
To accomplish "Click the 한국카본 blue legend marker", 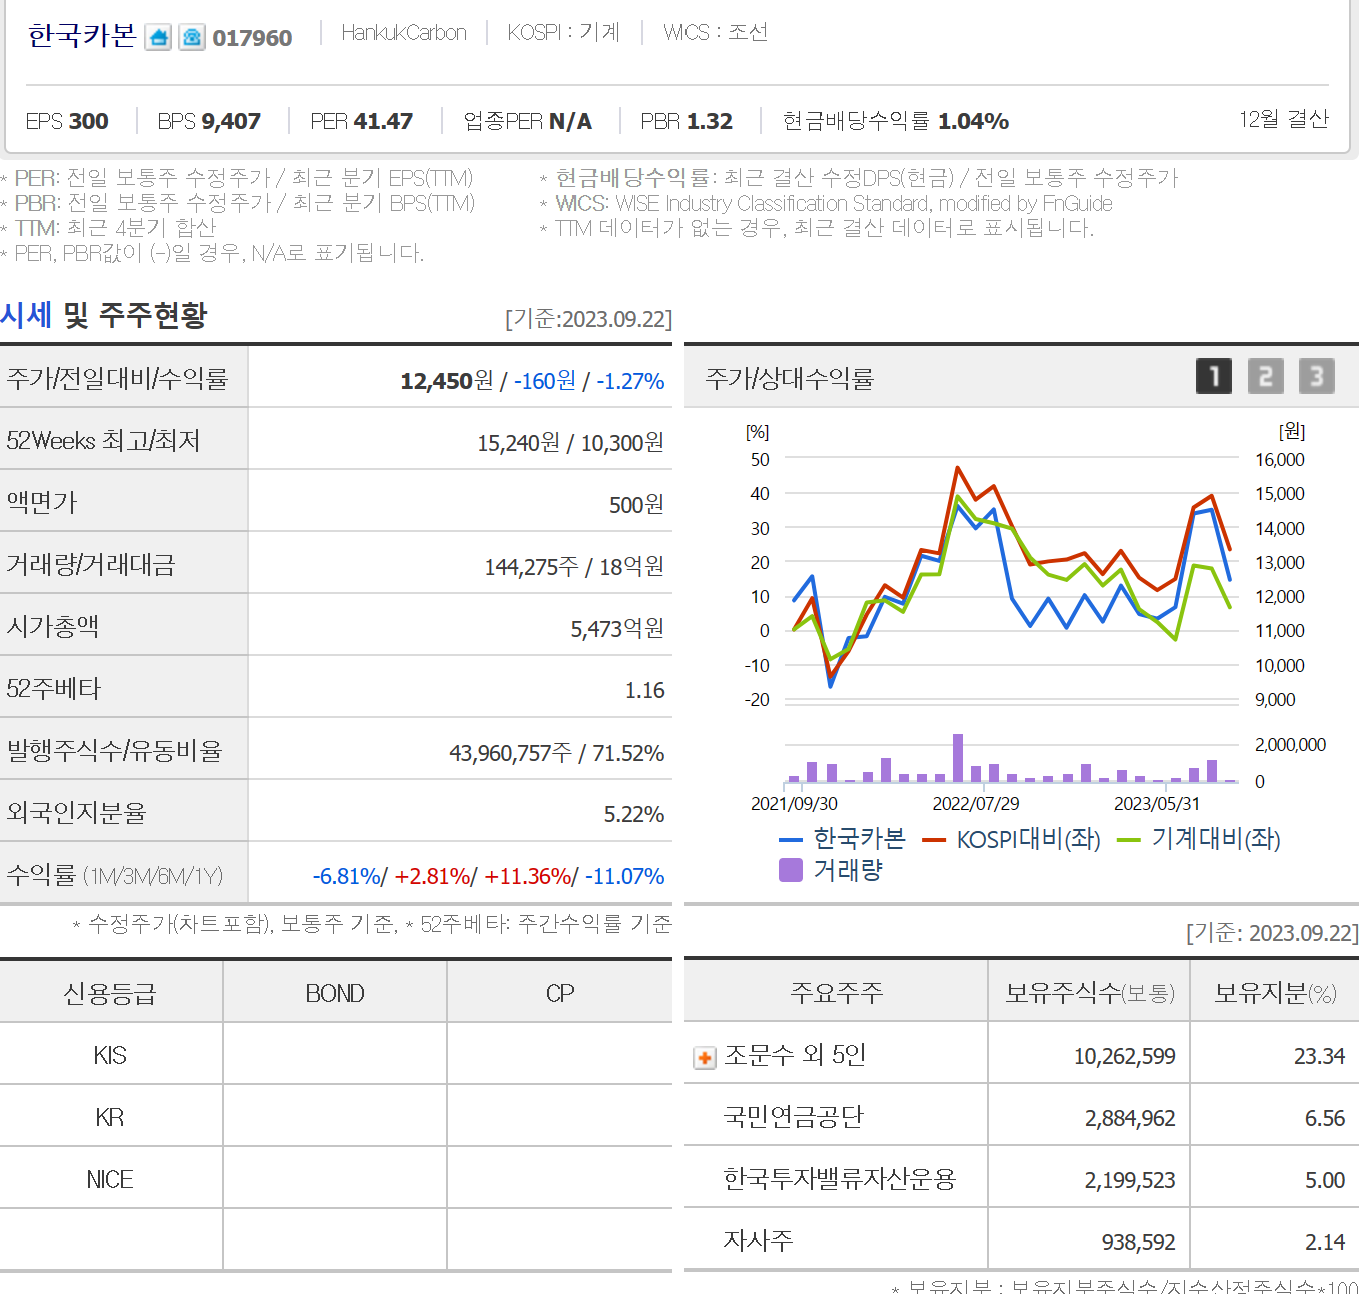I will click(x=790, y=840).
